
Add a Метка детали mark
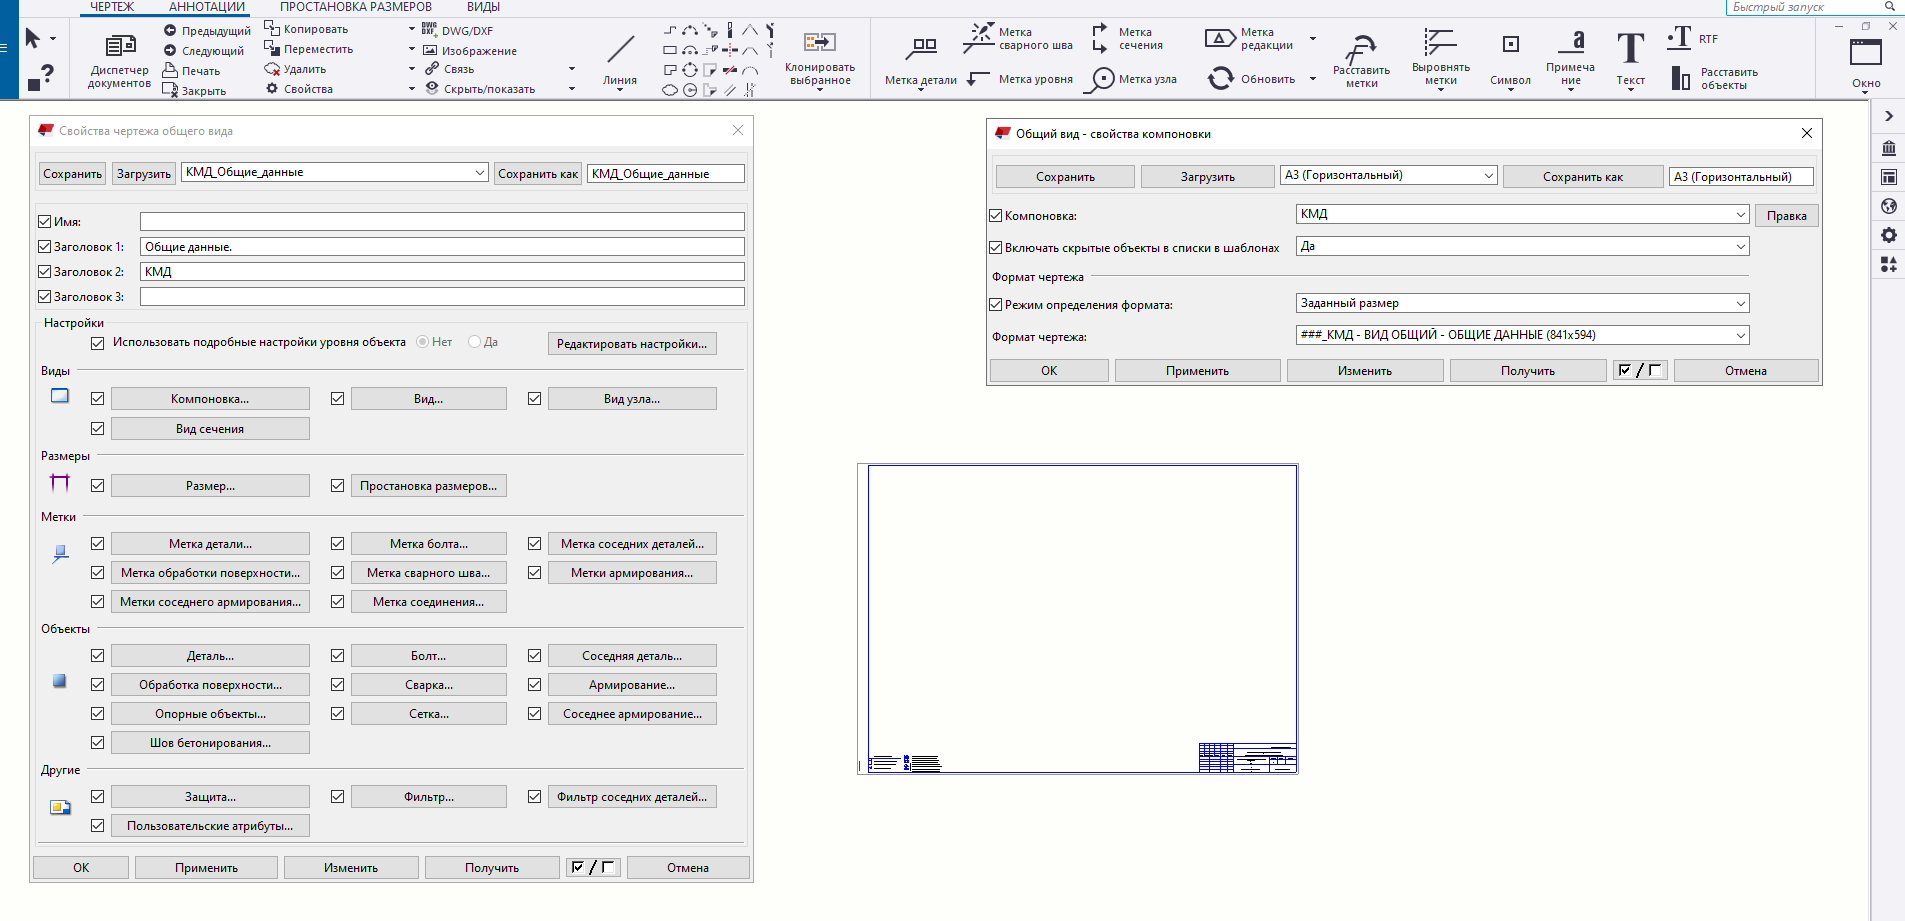[x=921, y=48]
